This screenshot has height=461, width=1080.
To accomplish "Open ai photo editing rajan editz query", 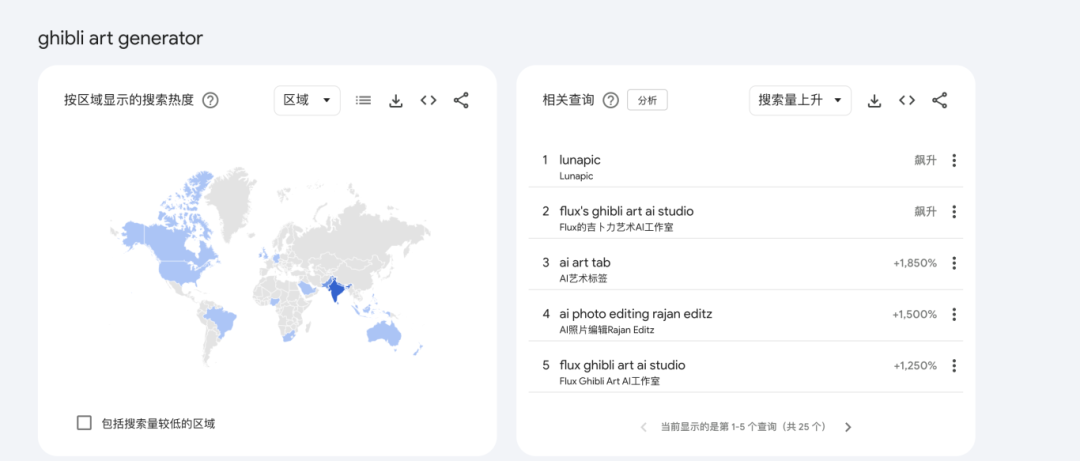I will (636, 314).
